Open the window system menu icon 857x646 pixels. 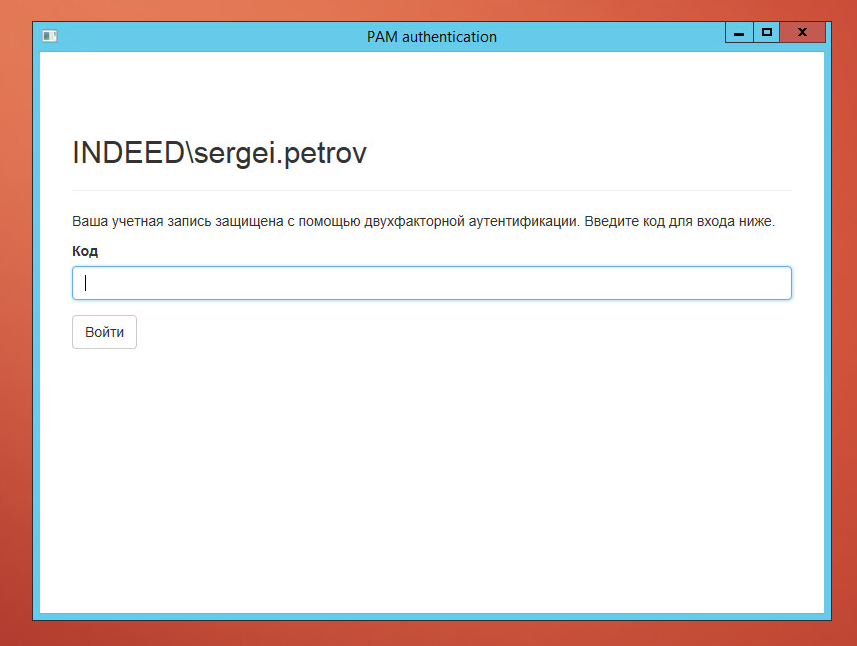click(x=49, y=36)
